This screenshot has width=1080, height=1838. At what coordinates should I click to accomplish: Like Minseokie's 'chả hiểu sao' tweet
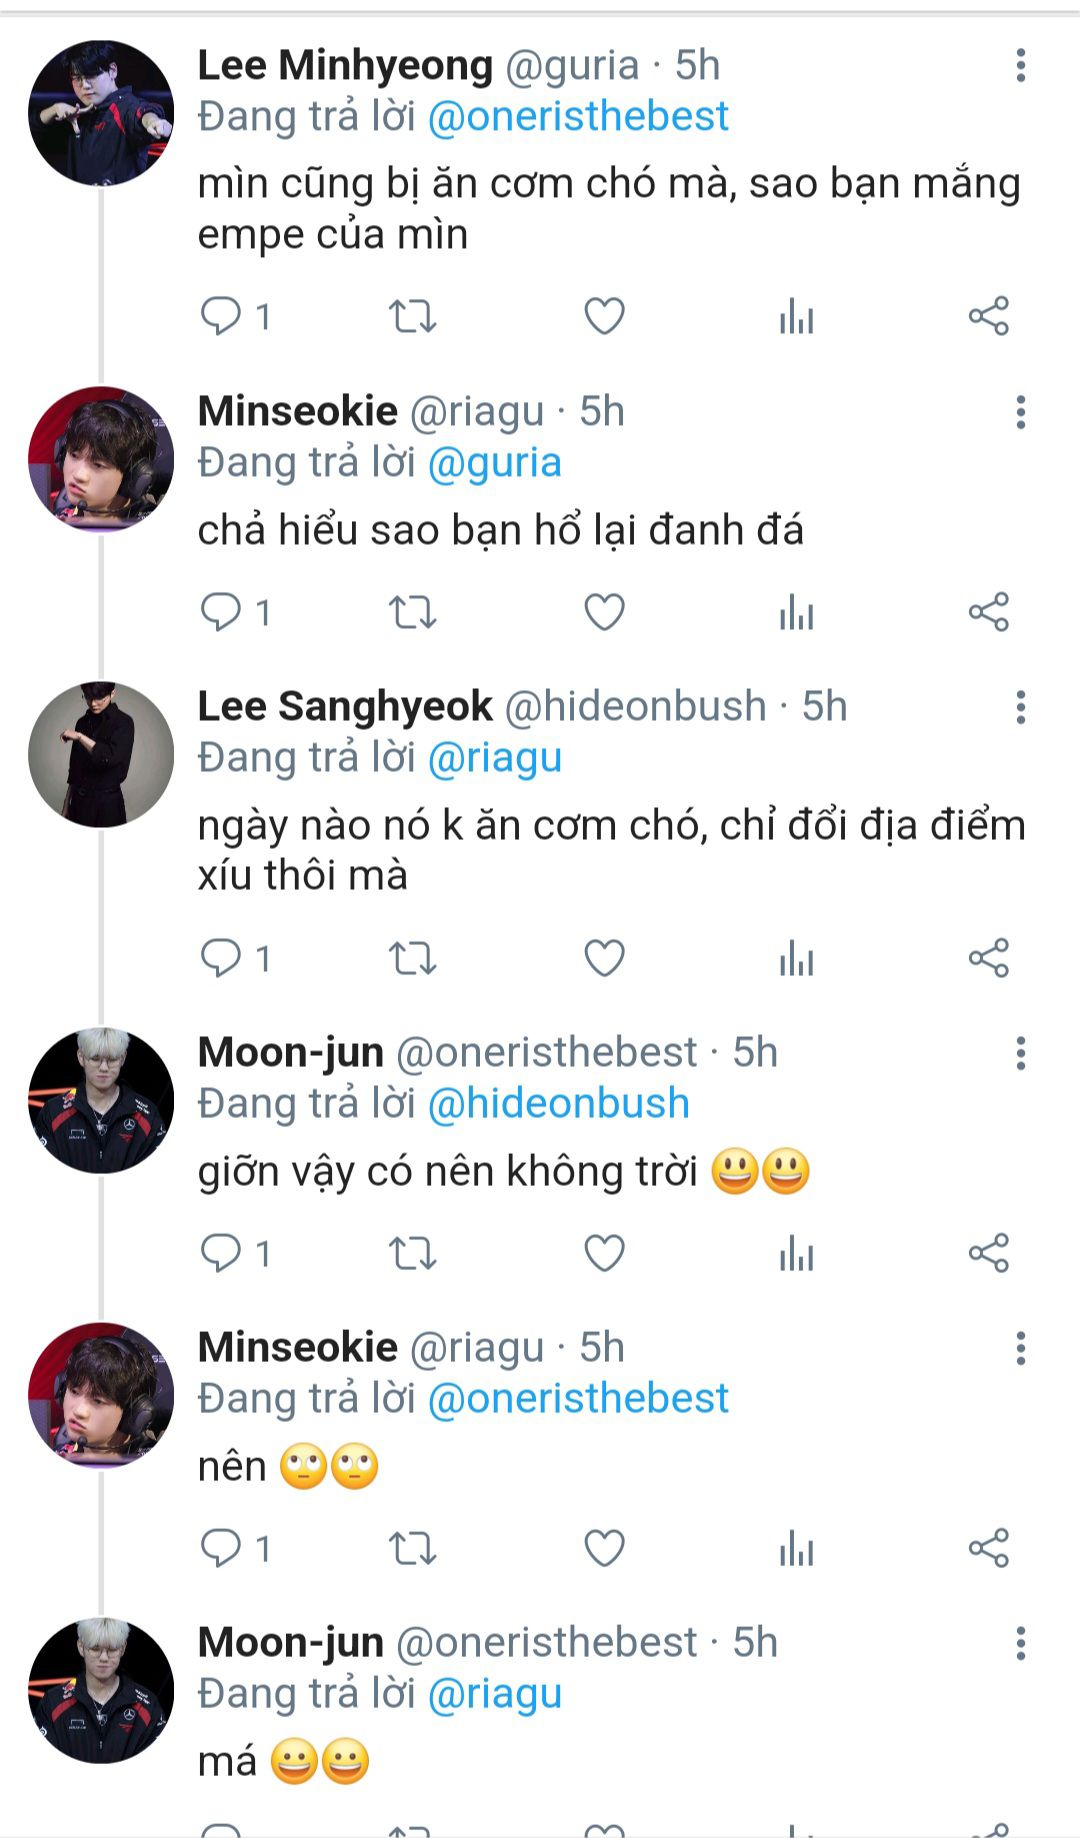point(604,612)
